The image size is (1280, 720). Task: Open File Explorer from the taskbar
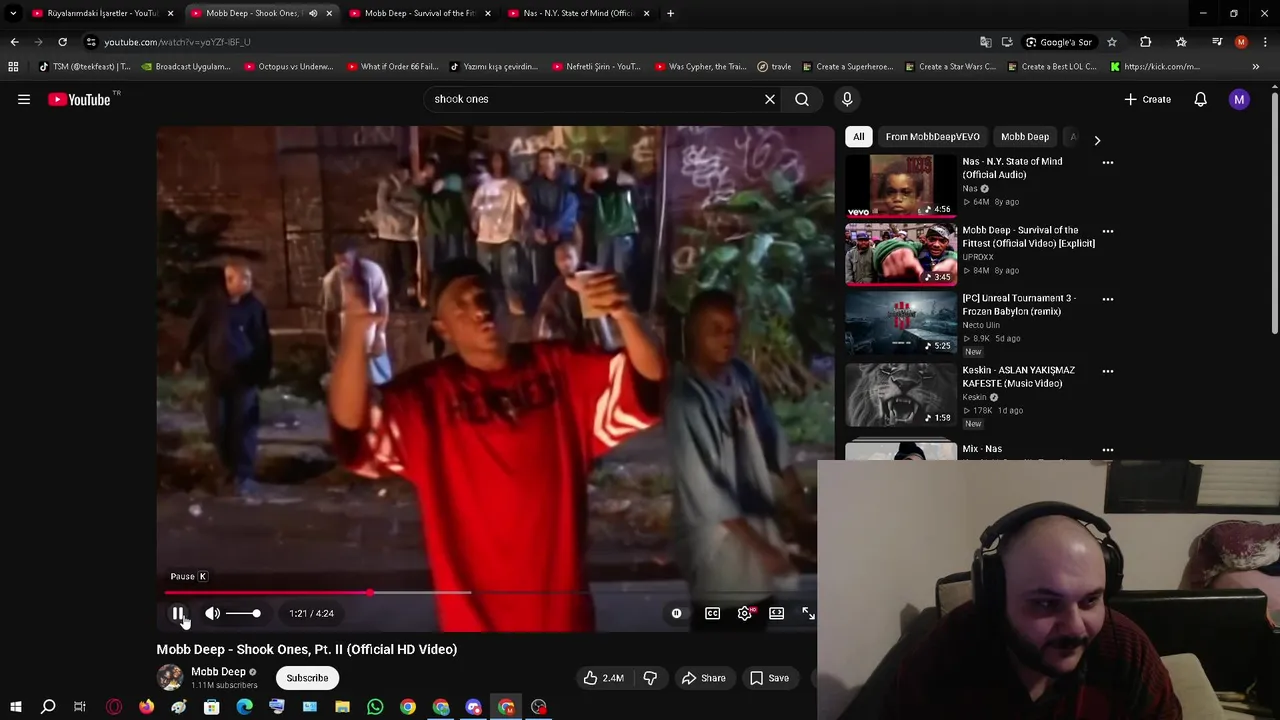click(342, 707)
